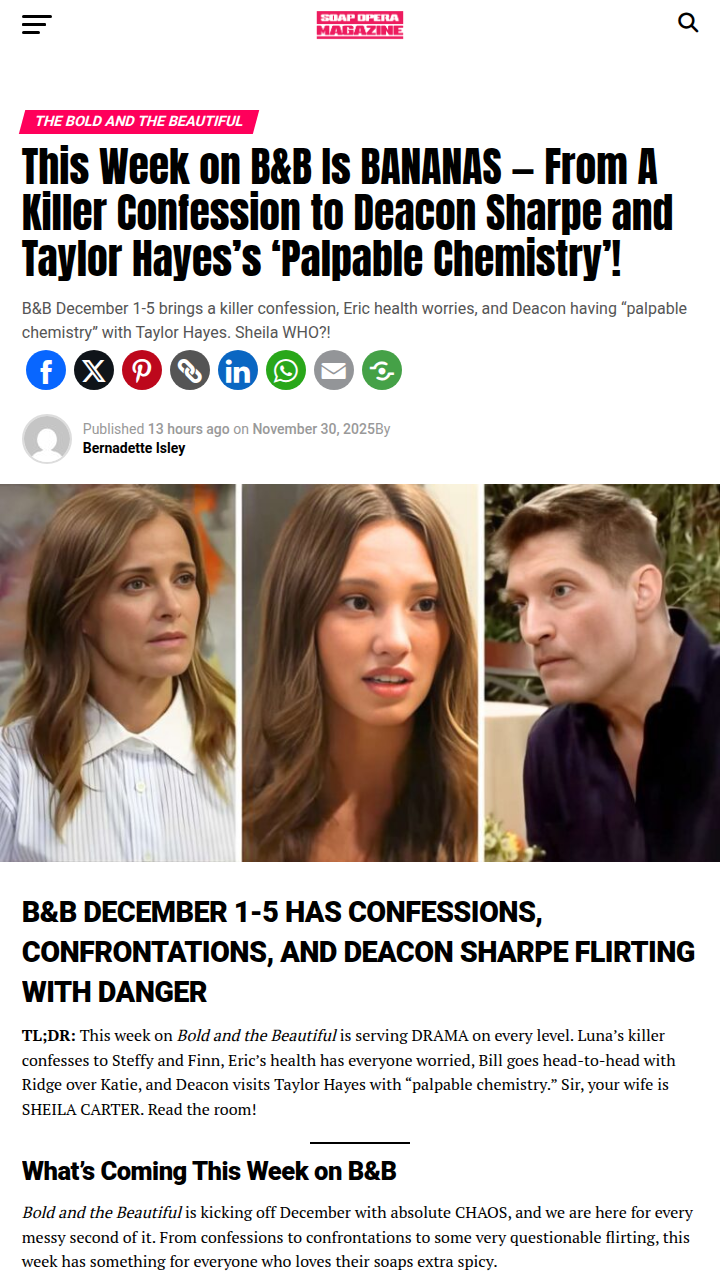Share the article via WhatsApp

click(286, 370)
